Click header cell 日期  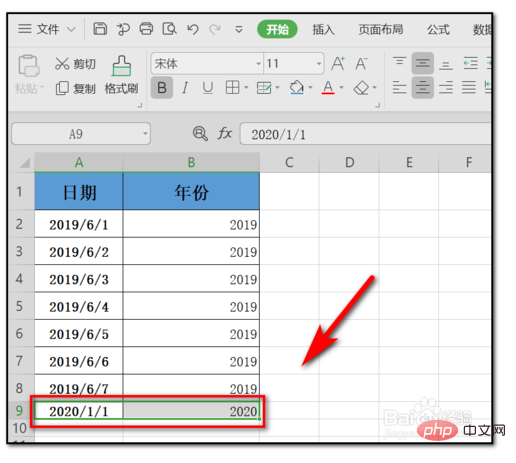[79, 192]
